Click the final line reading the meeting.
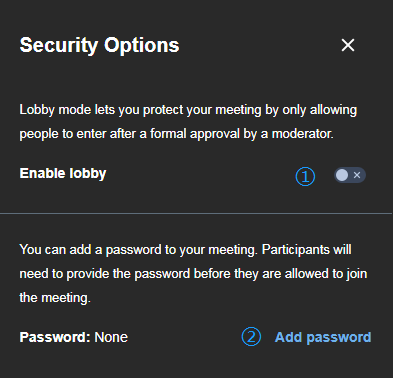Viewport: 393px width, 378px height. [55, 297]
